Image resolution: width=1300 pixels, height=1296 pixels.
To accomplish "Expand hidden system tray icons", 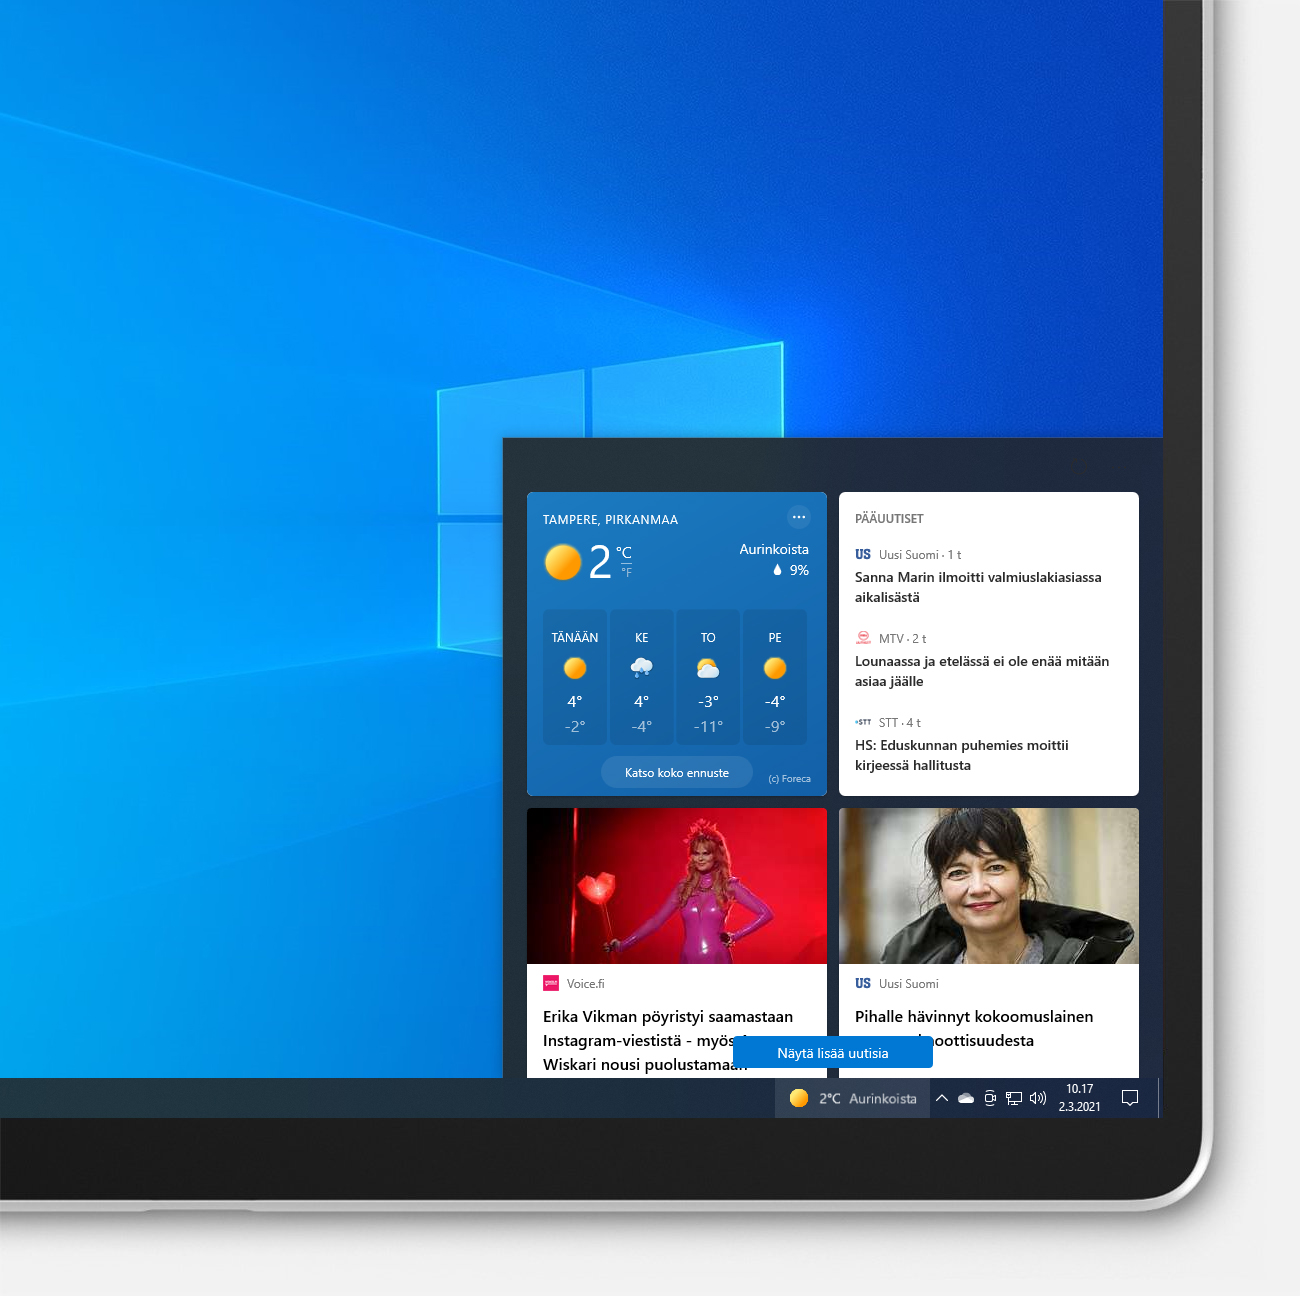I will [x=941, y=1097].
